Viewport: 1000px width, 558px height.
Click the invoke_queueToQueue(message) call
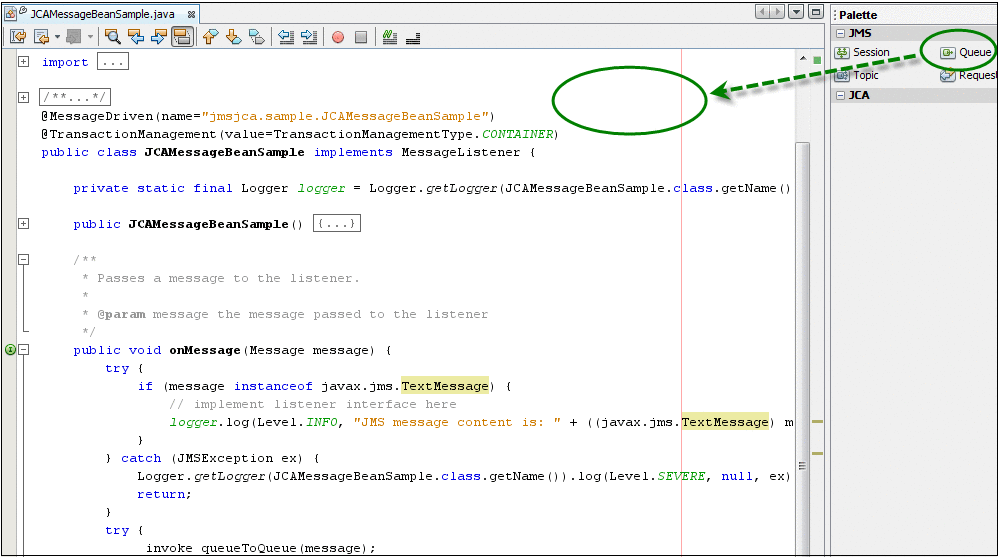click(x=260, y=548)
